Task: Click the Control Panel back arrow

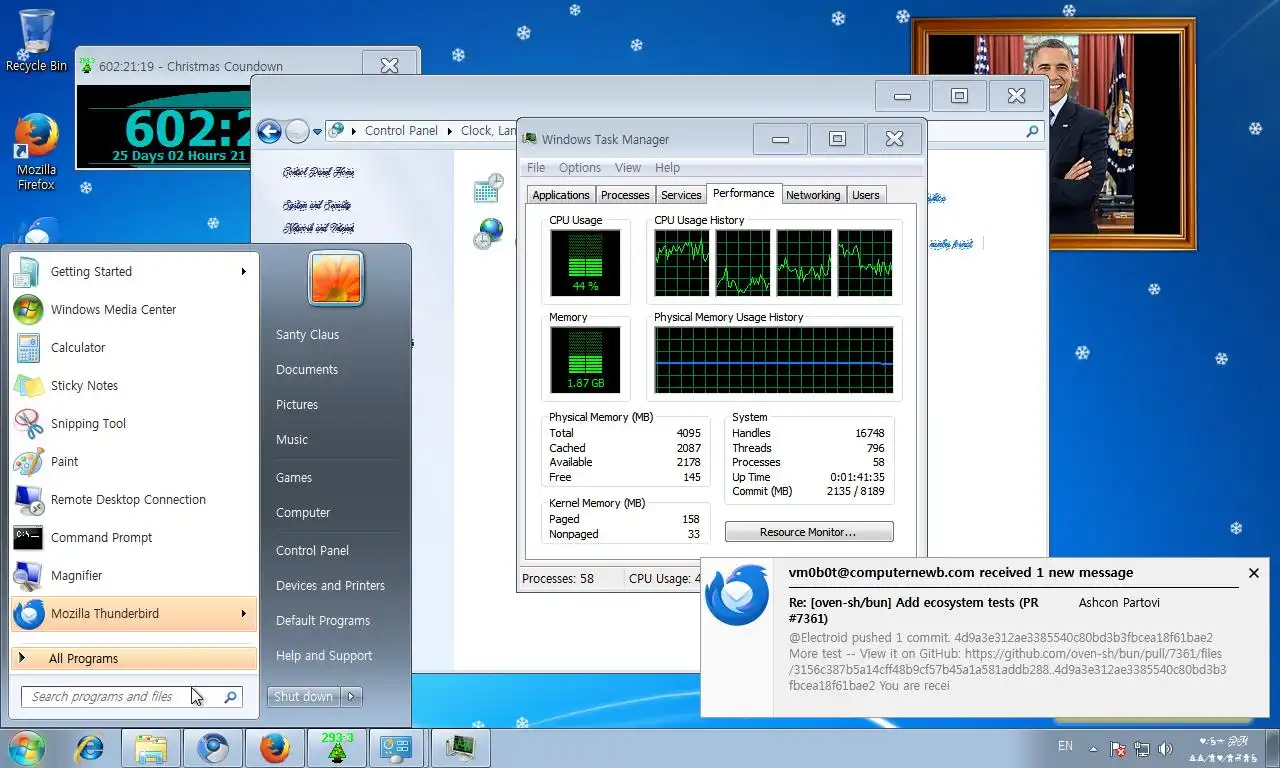Action: [x=268, y=131]
